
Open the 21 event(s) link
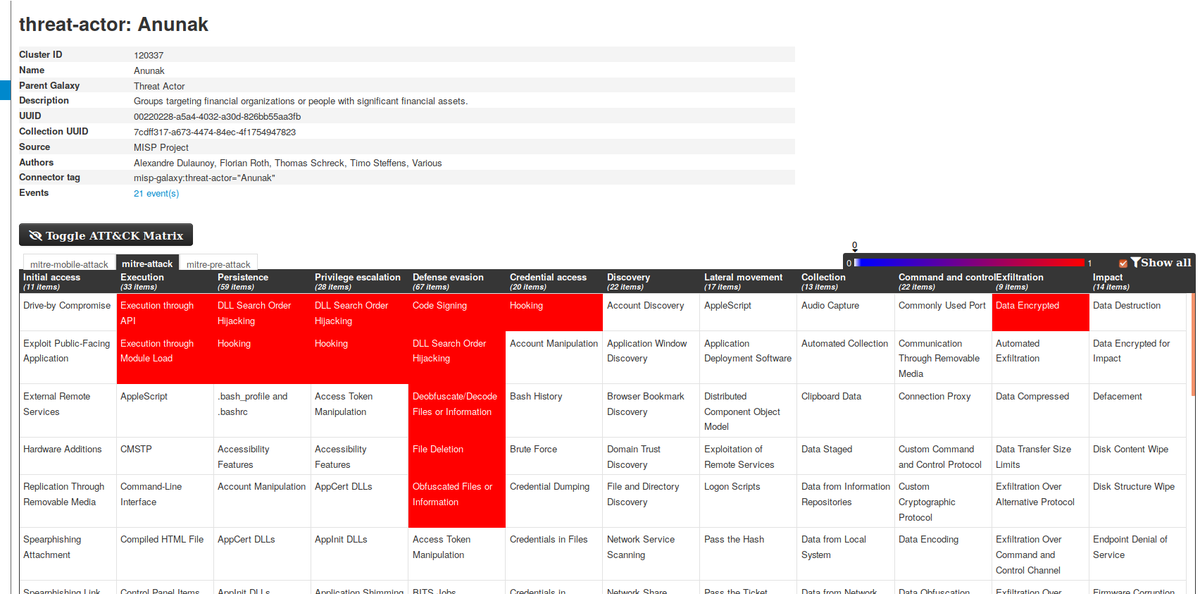(156, 193)
